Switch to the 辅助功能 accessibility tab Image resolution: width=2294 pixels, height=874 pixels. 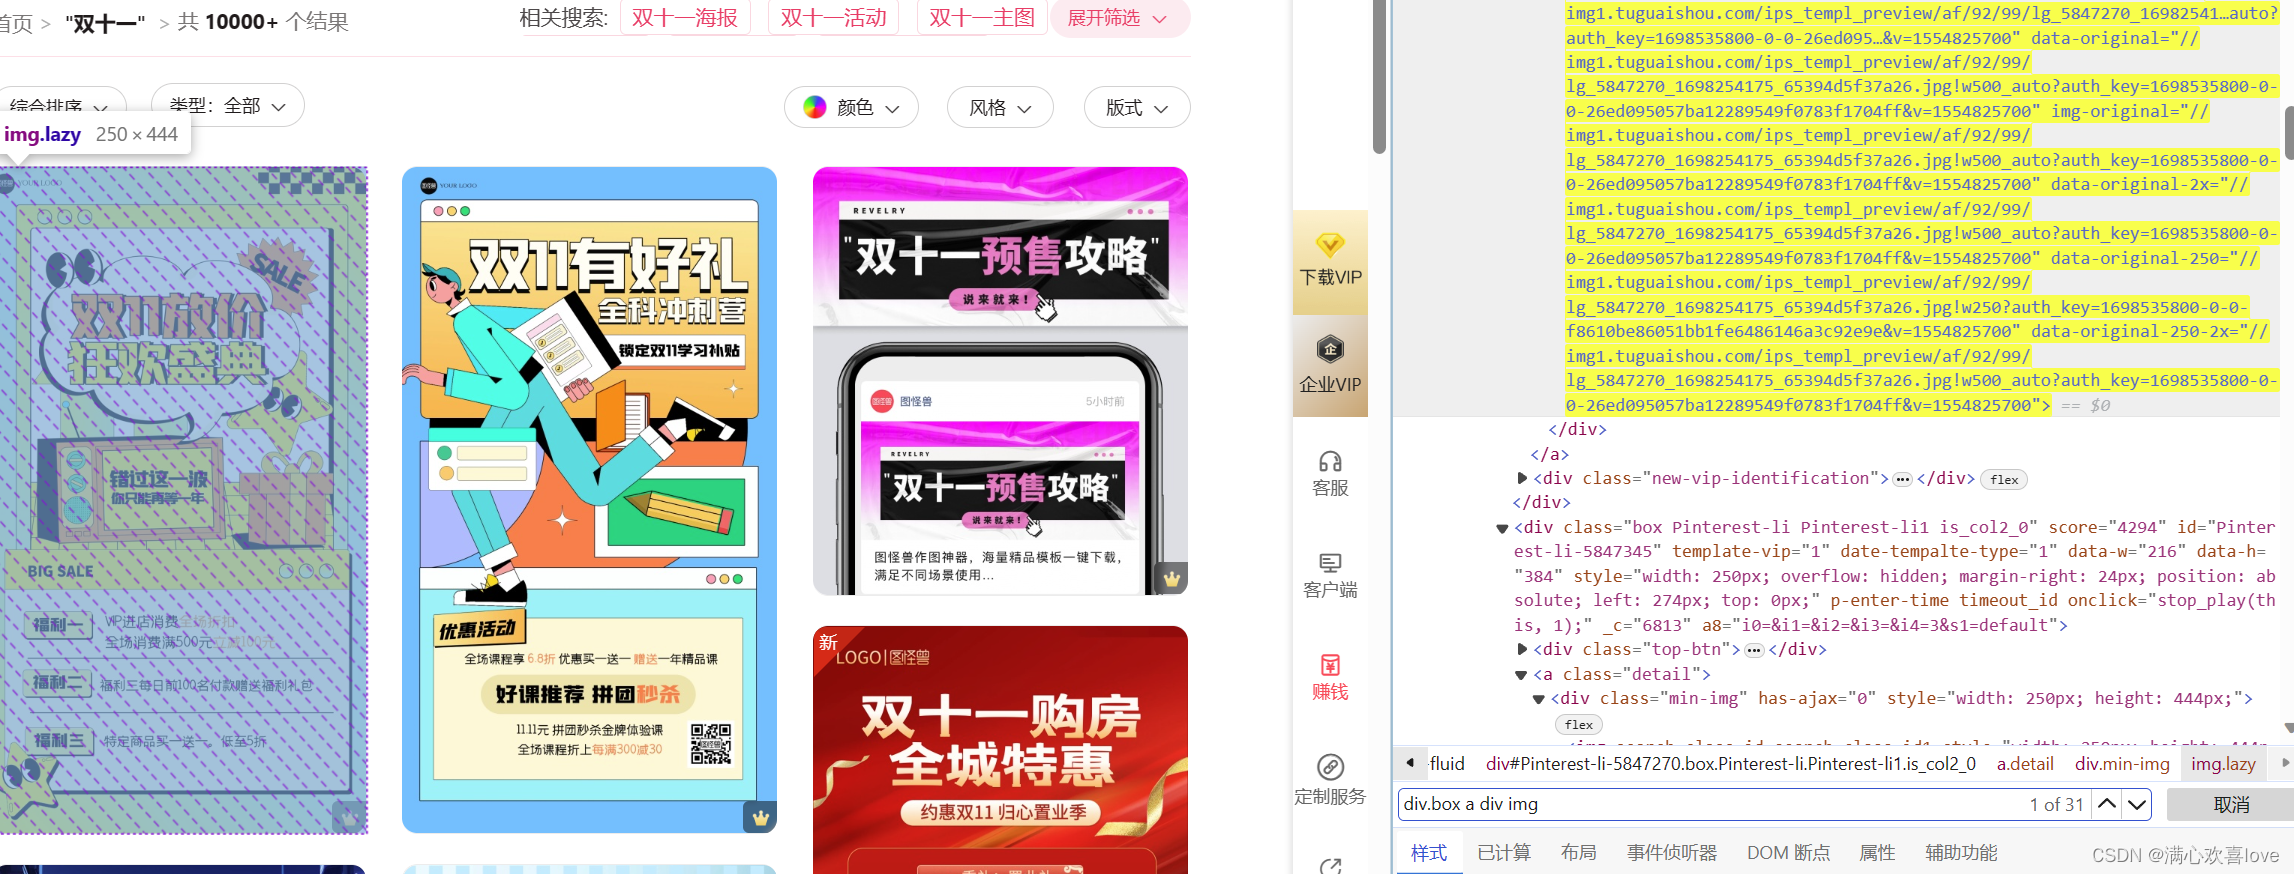click(1962, 852)
